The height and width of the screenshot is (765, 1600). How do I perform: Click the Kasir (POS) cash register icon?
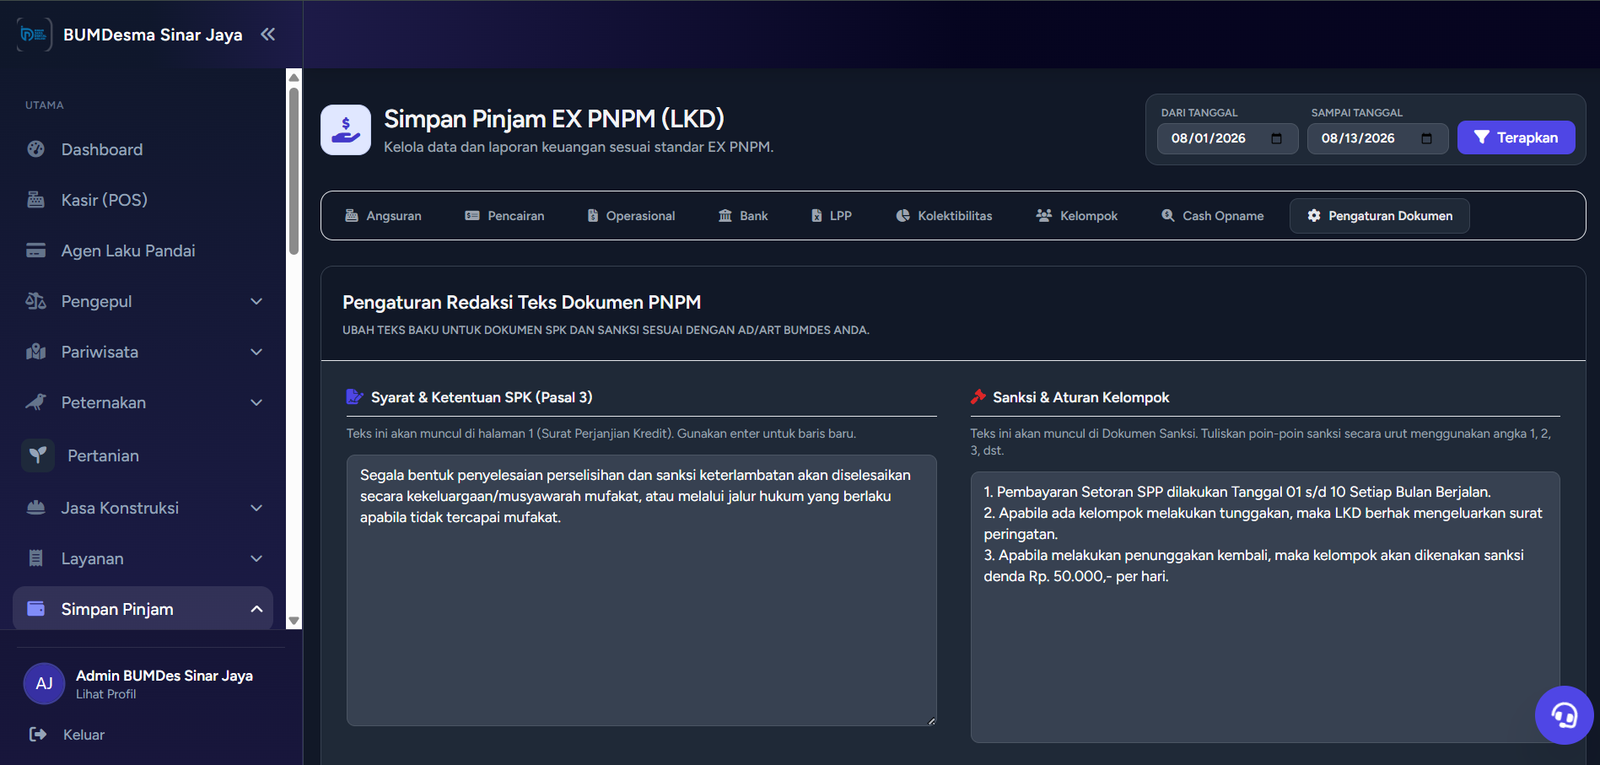pyautogui.click(x=36, y=200)
